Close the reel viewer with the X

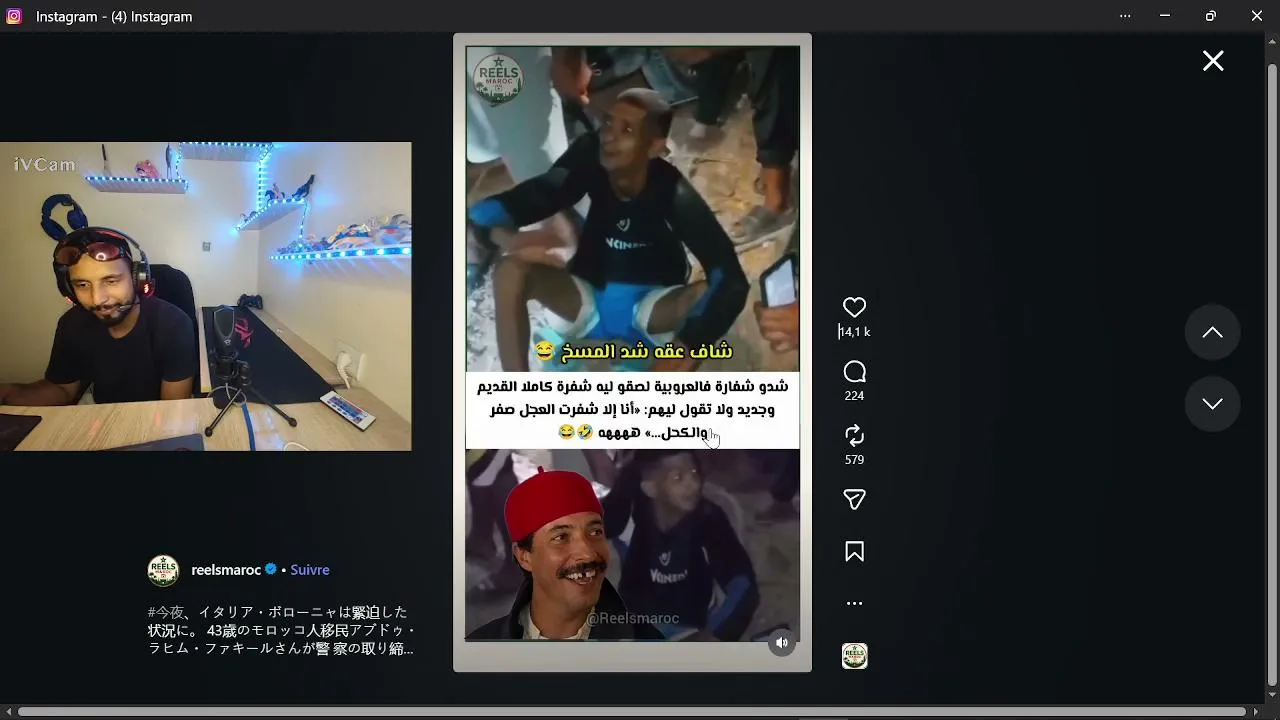pos(1213,61)
